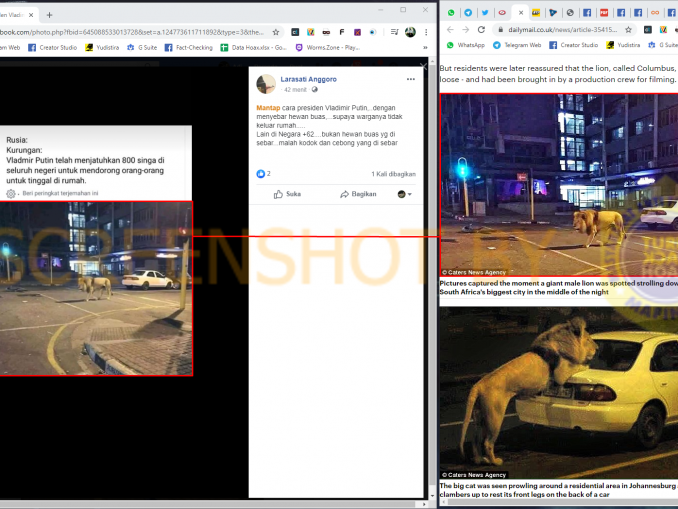Switch to the yellow AFP icon tab
This screenshot has width=678, height=509.
(536, 13)
